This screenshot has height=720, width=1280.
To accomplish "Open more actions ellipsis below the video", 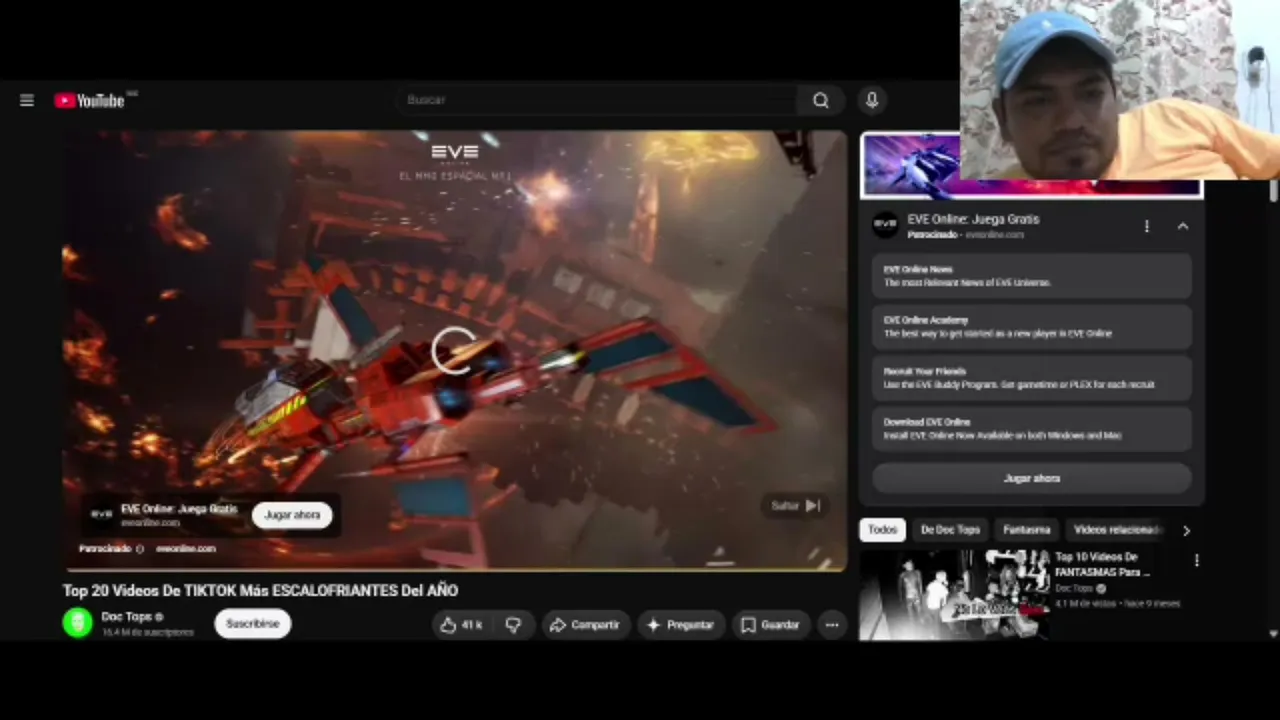I will 832,625.
